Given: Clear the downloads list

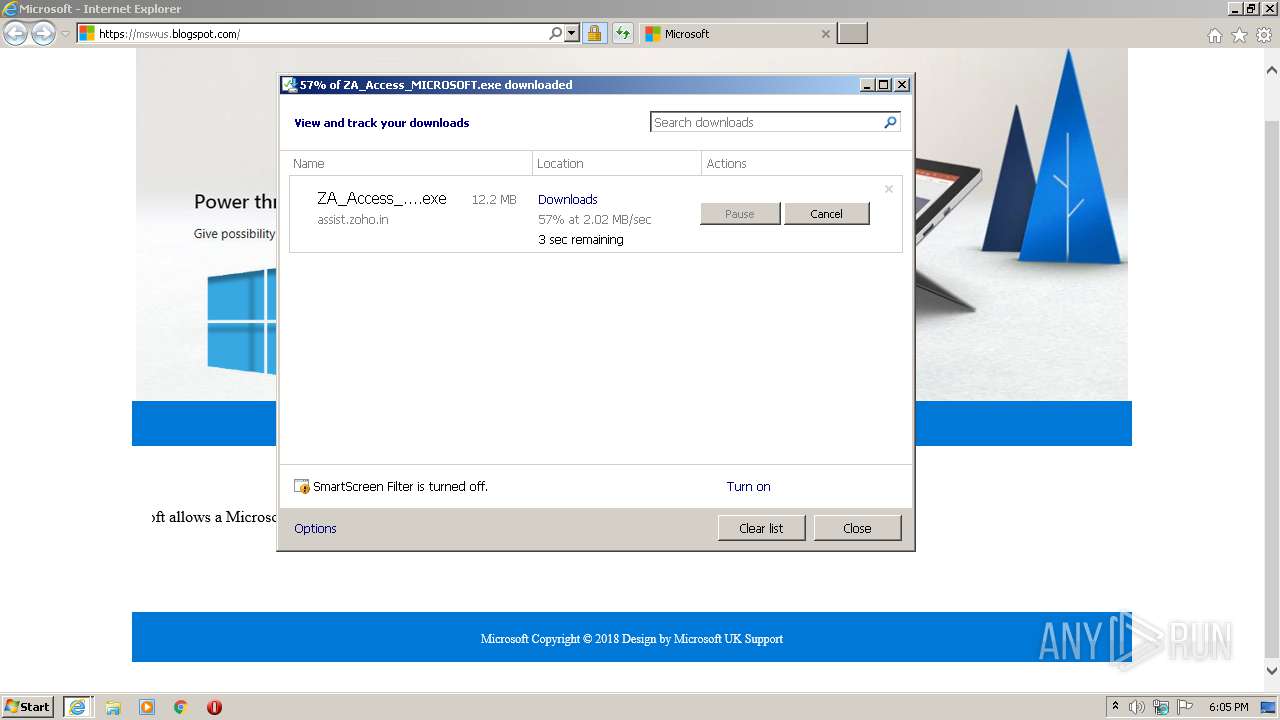Looking at the screenshot, I should [761, 528].
